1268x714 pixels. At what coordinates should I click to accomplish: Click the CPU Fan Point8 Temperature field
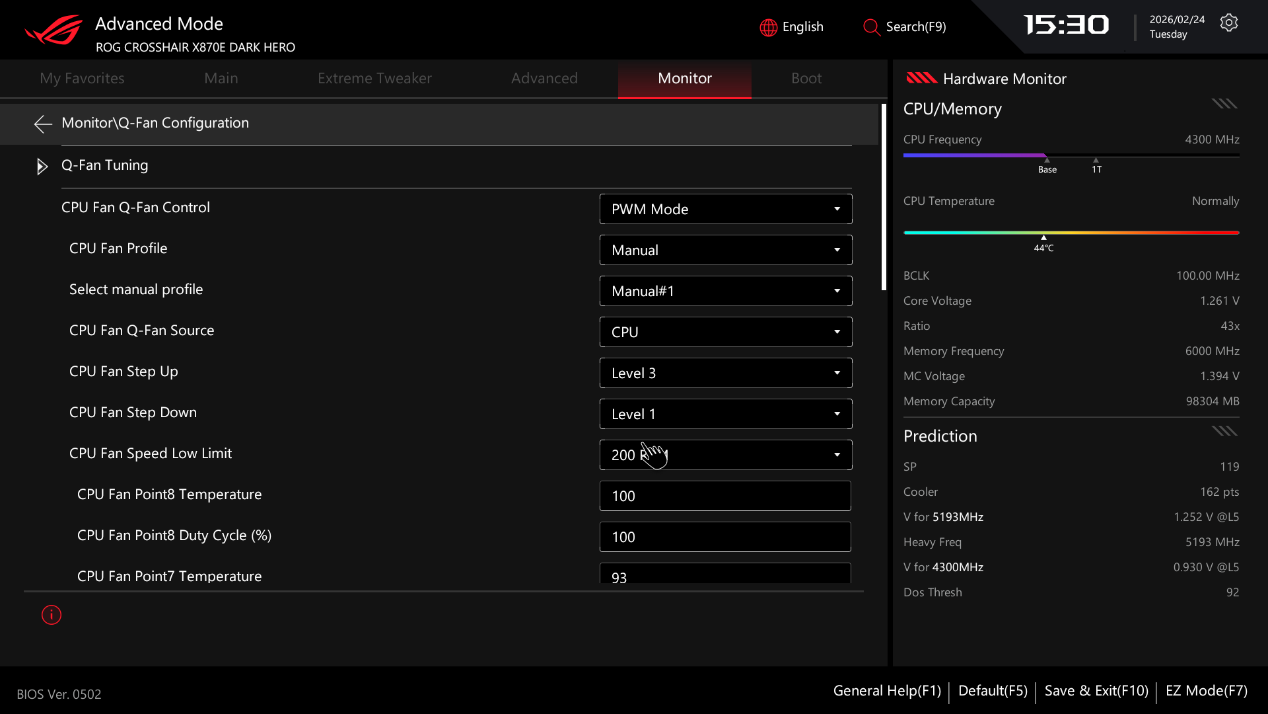[725, 496]
